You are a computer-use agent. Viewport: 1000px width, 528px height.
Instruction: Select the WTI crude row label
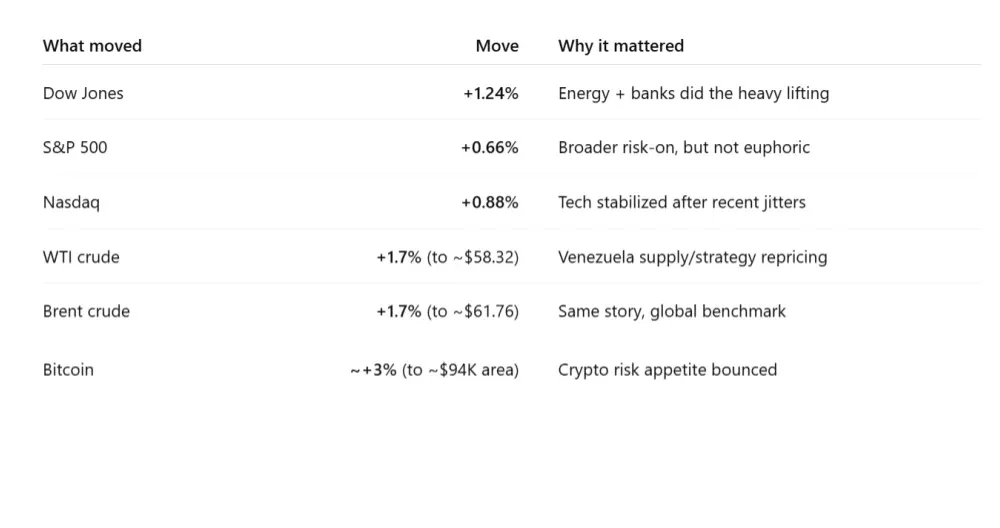(x=81, y=257)
